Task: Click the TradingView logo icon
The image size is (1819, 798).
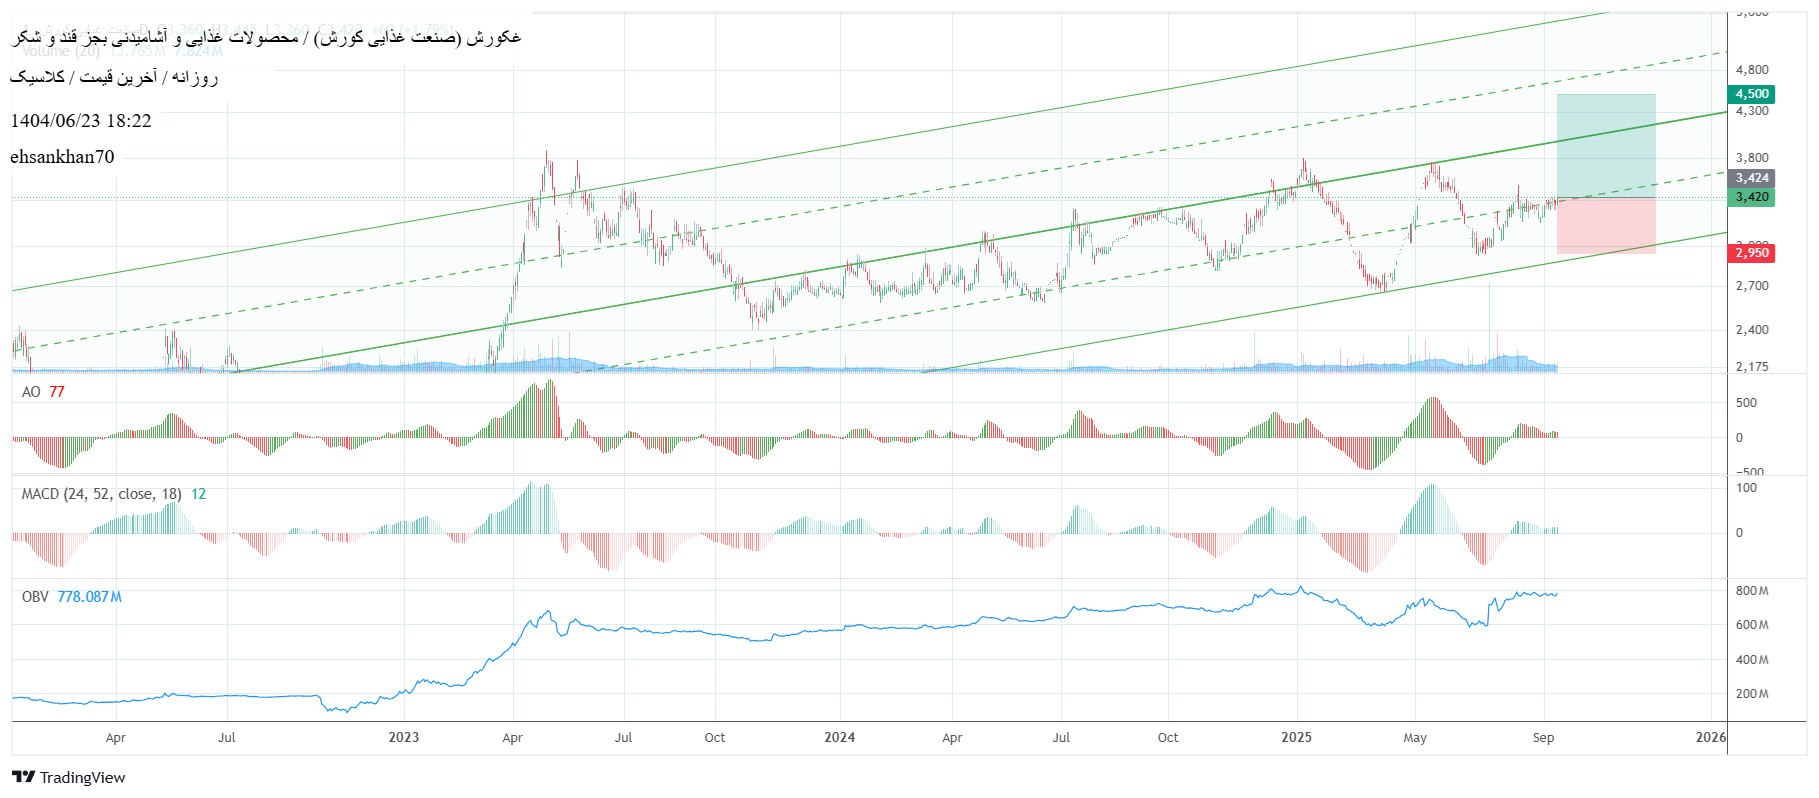Action: 23,777
